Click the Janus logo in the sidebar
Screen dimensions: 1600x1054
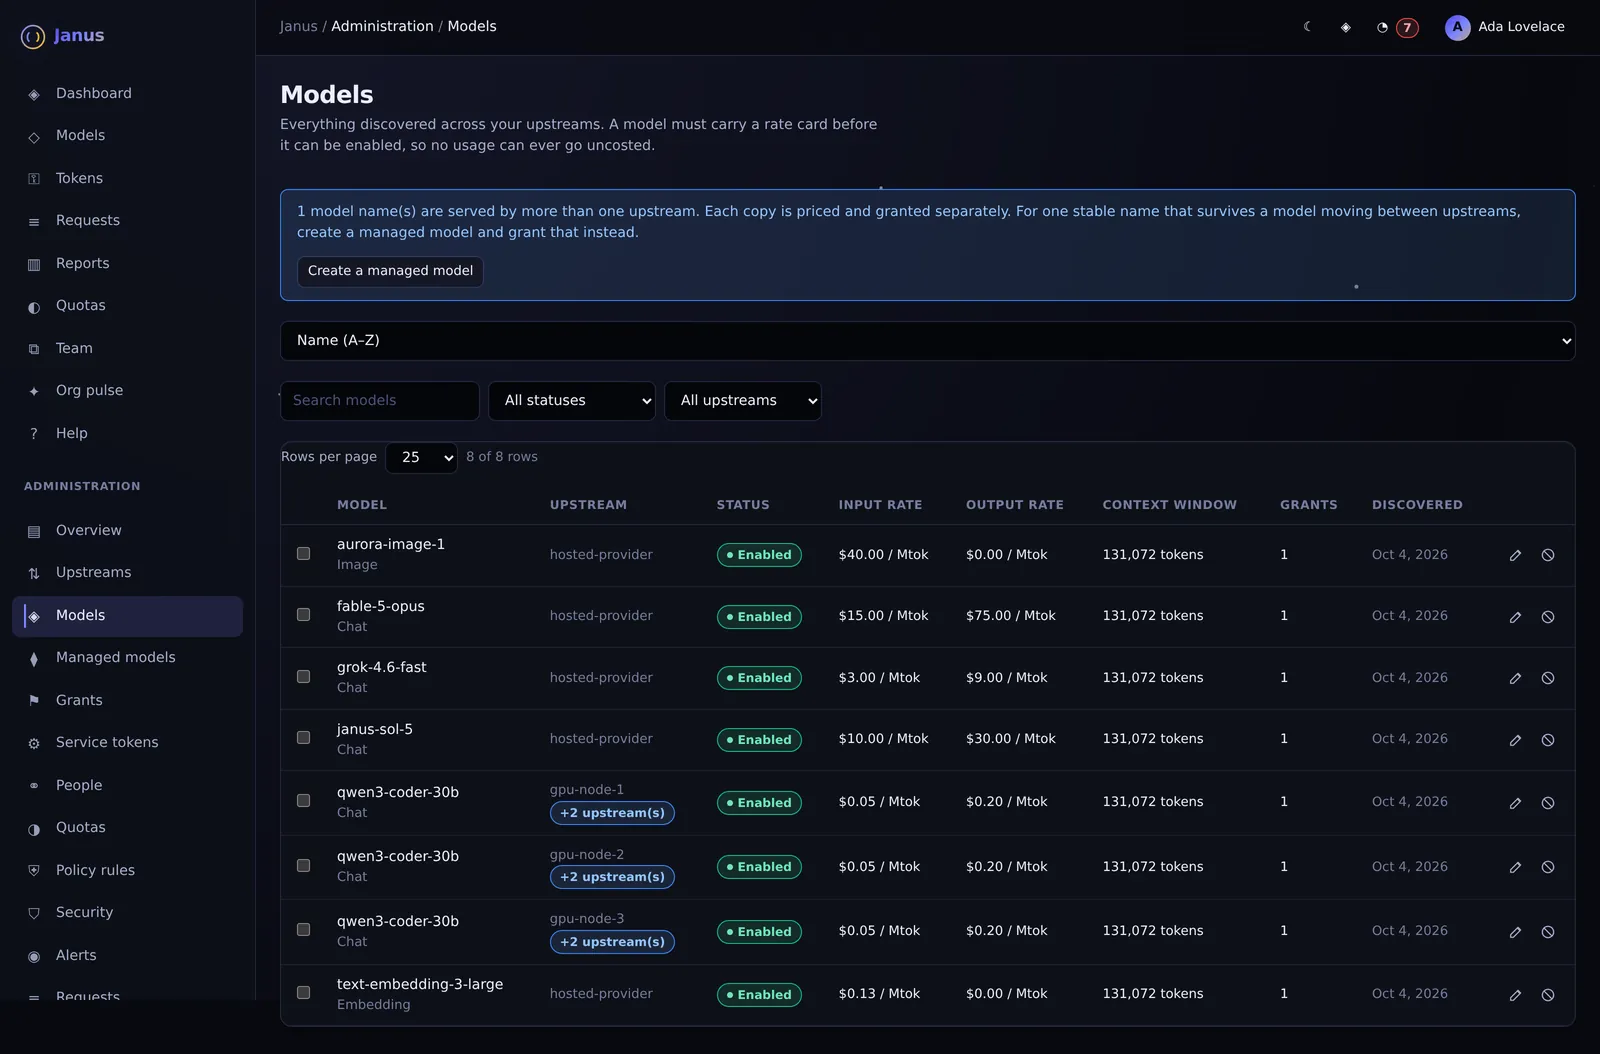[62, 36]
